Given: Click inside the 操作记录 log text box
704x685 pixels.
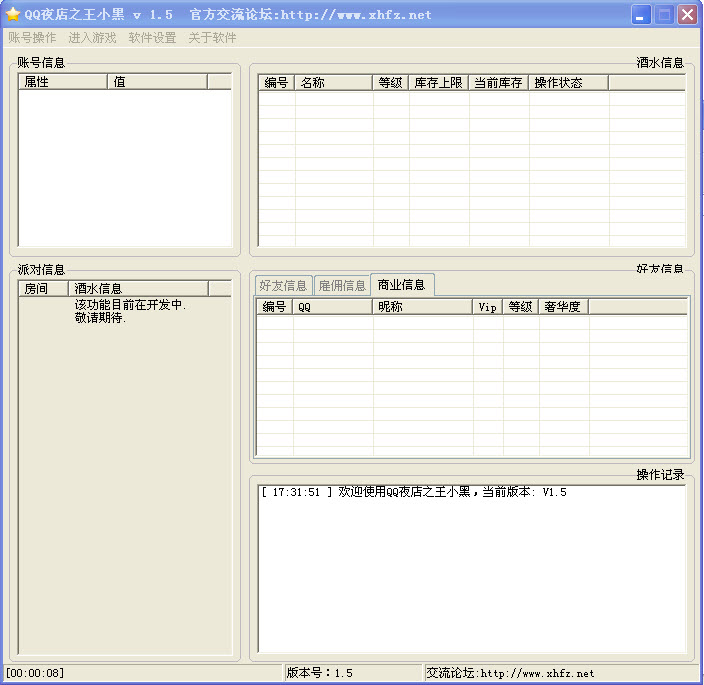Looking at the screenshot, I should coord(471,569).
